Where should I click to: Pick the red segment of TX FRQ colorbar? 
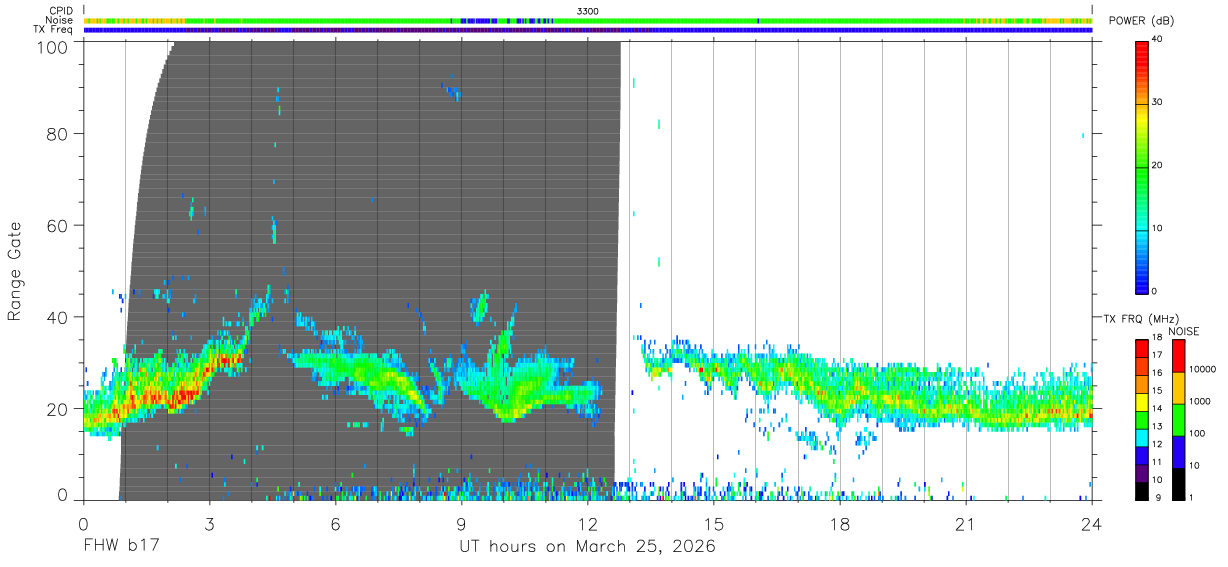point(1141,349)
